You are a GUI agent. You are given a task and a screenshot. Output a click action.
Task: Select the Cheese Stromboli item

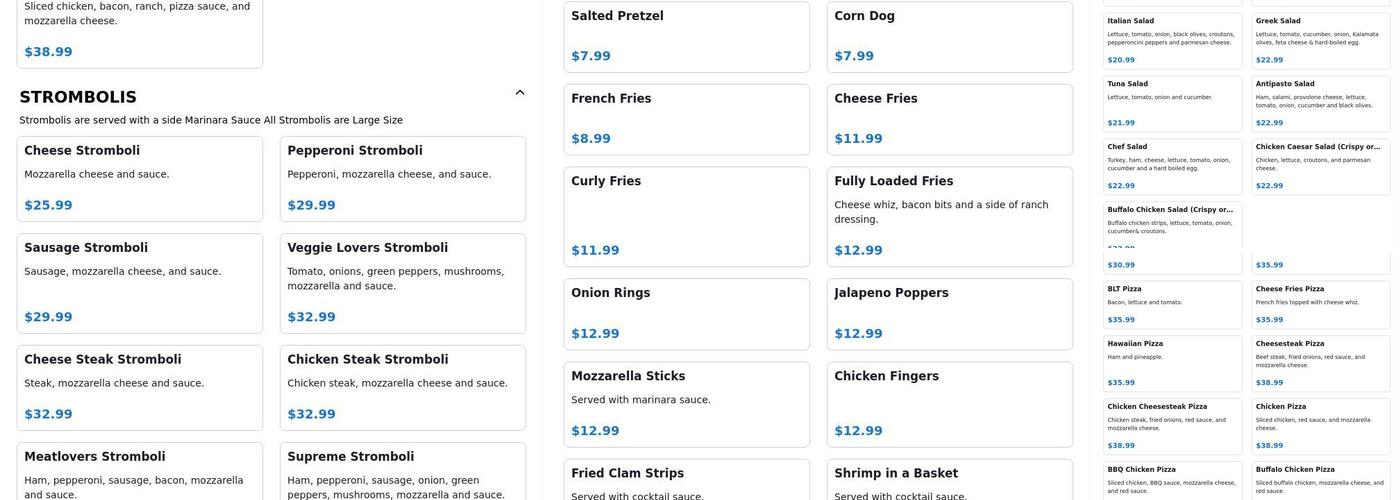tap(140, 178)
